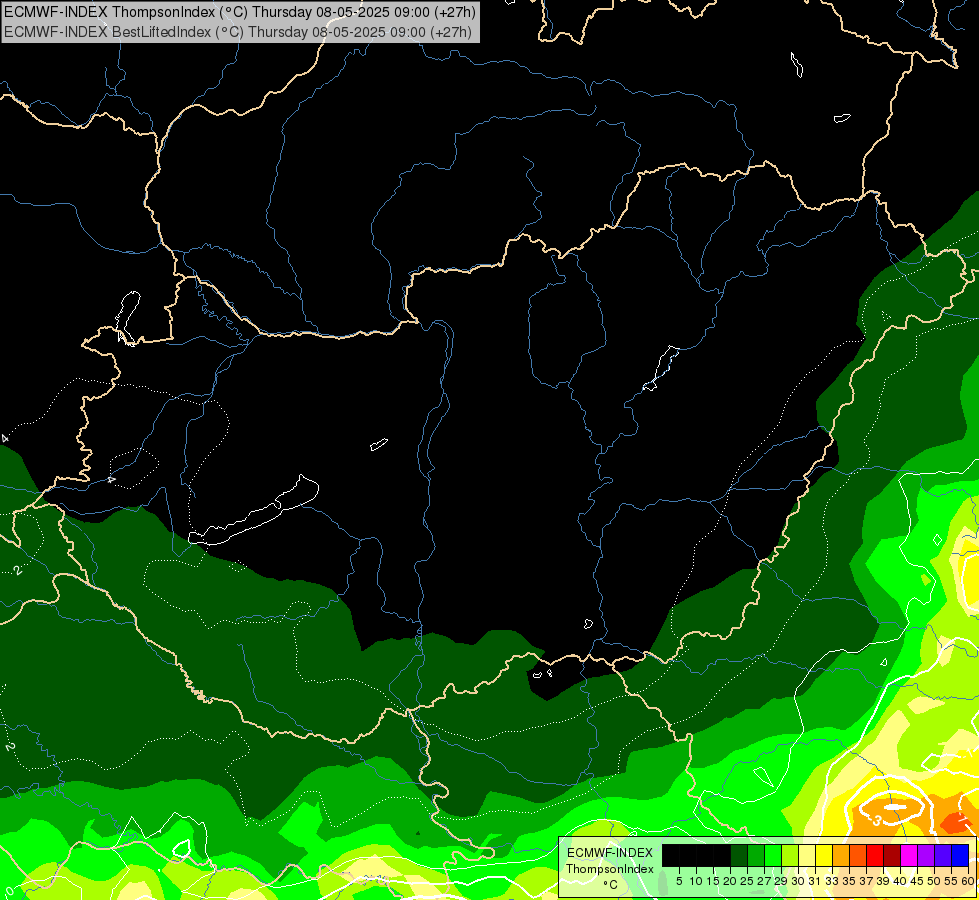Select the dark red legend swatch for 39–40
Image resolution: width=979 pixels, height=900 pixels.
coord(892,855)
